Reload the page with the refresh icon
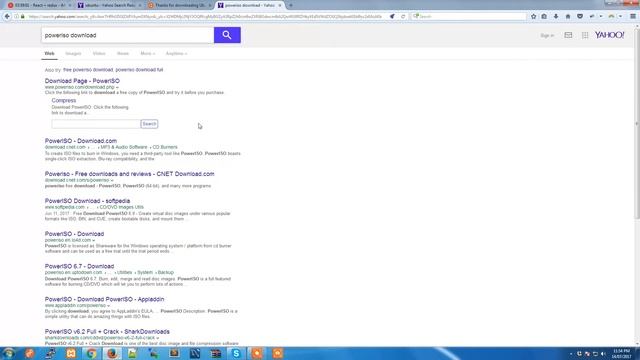 (x=403, y=16)
